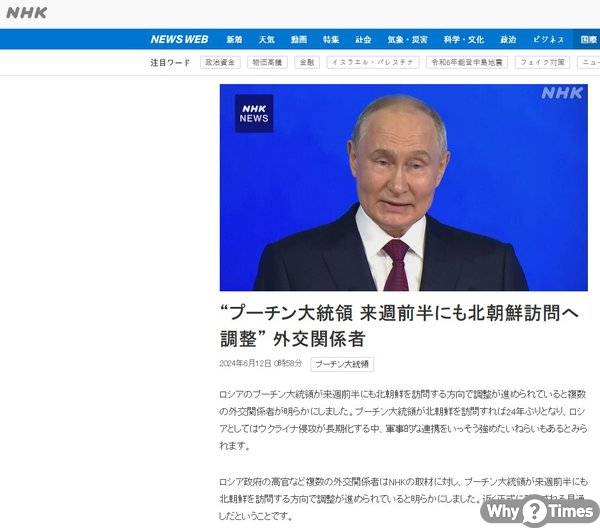
Task: Click the プーチン大統領 tag below headline
Action: coord(342,364)
